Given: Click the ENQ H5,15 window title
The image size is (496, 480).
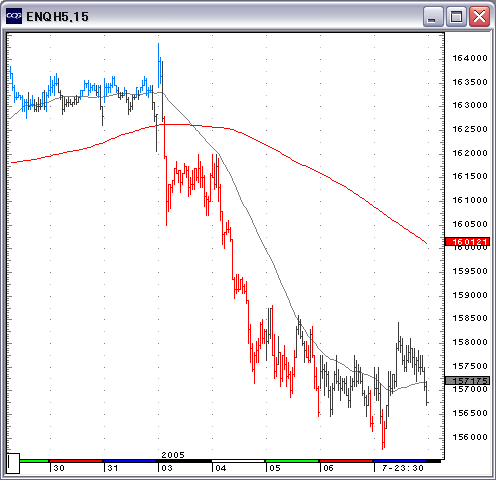Looking at the screenshot, I should (x=57, y=17).
